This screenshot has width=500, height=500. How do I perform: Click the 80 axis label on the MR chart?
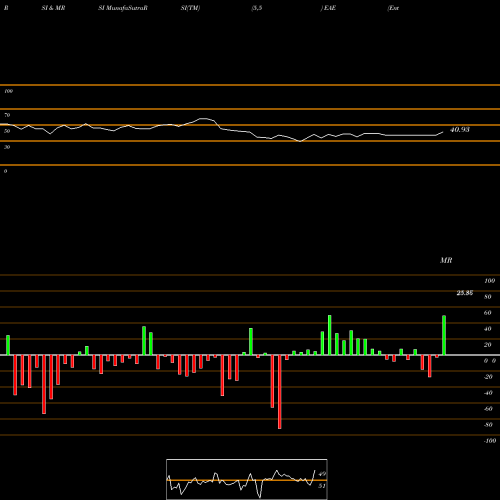point(488,297)
